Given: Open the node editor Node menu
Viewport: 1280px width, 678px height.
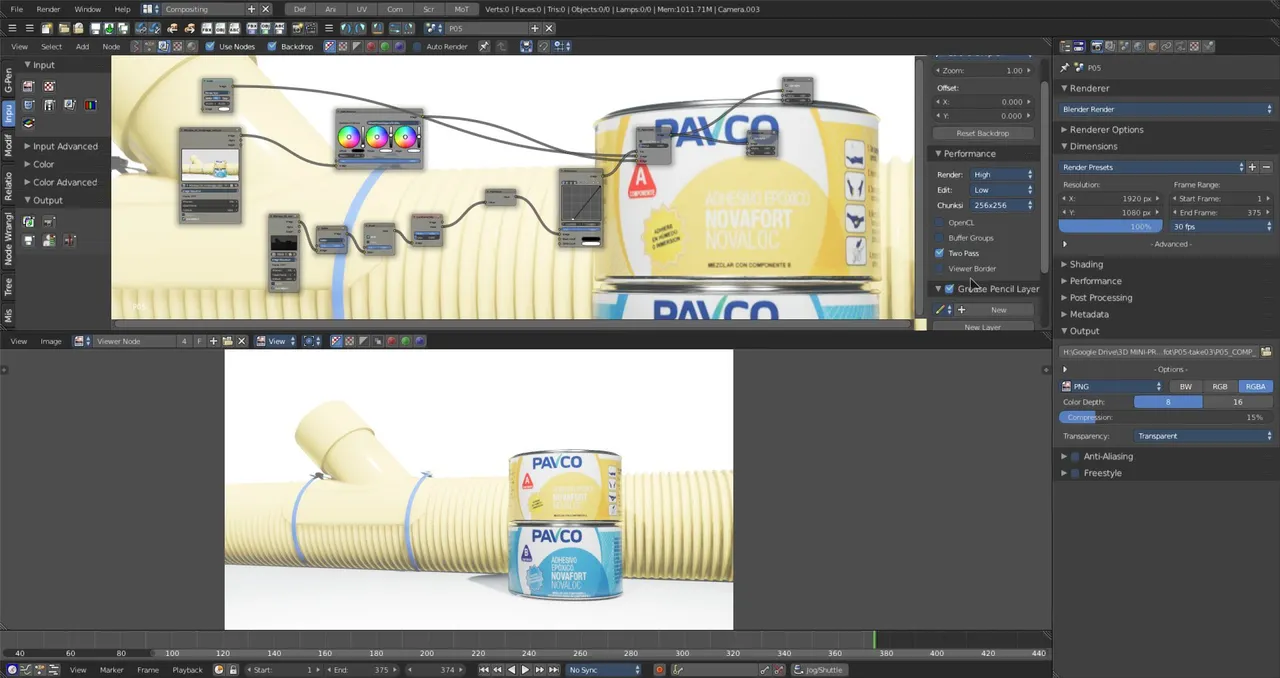Looking at the screenshot, I should (x=111, y=46).
